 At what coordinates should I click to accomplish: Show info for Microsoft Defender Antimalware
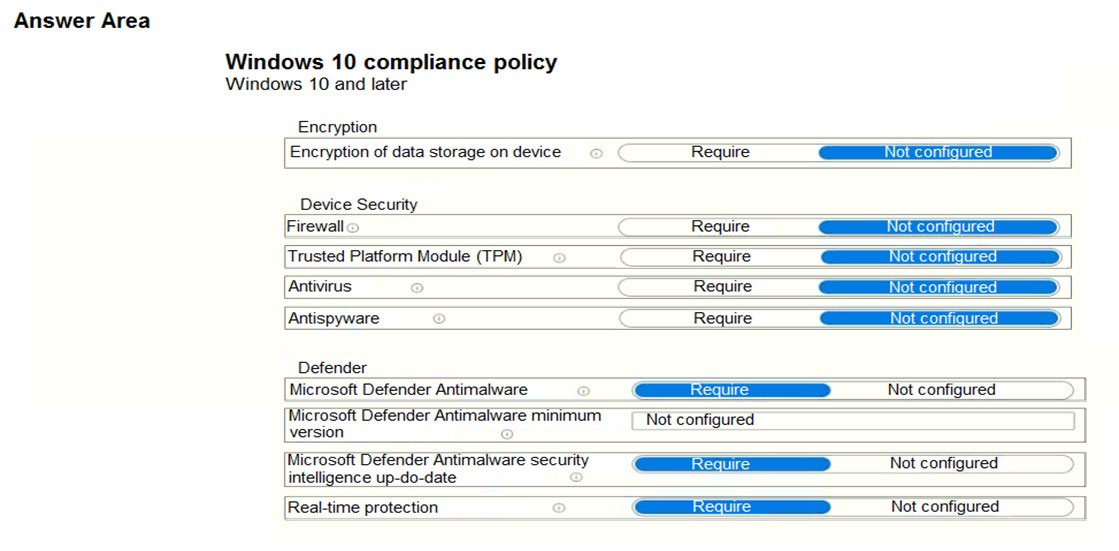click(584, 391)
